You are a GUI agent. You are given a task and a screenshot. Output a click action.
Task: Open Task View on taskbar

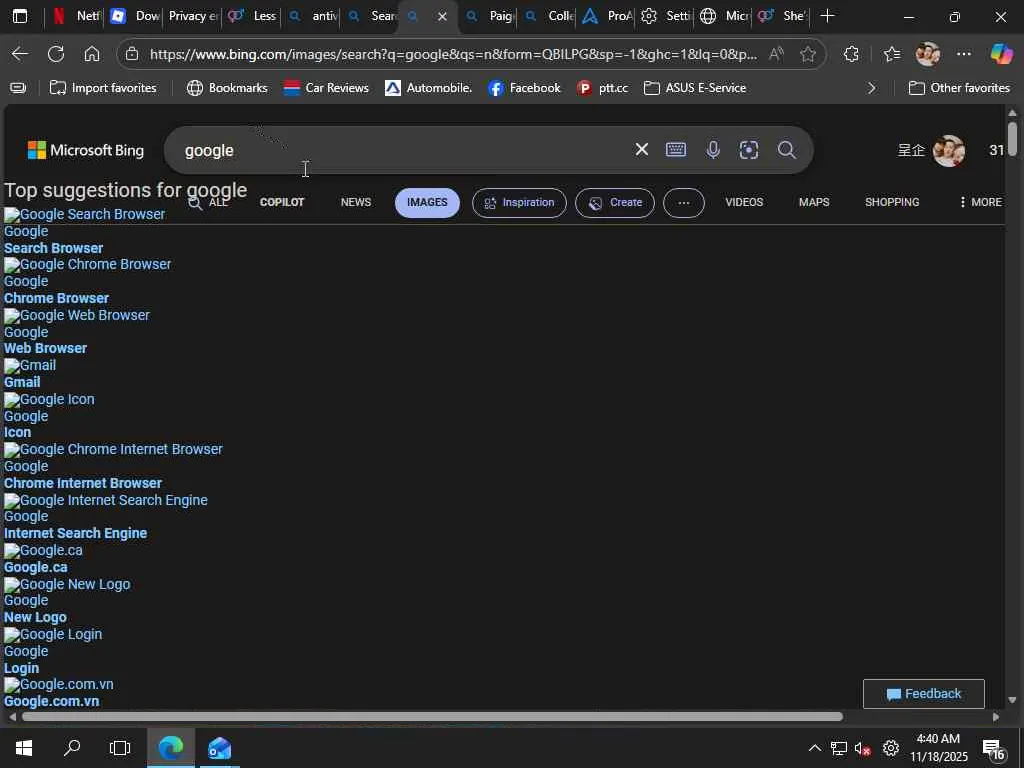click(x=120, y=748)
